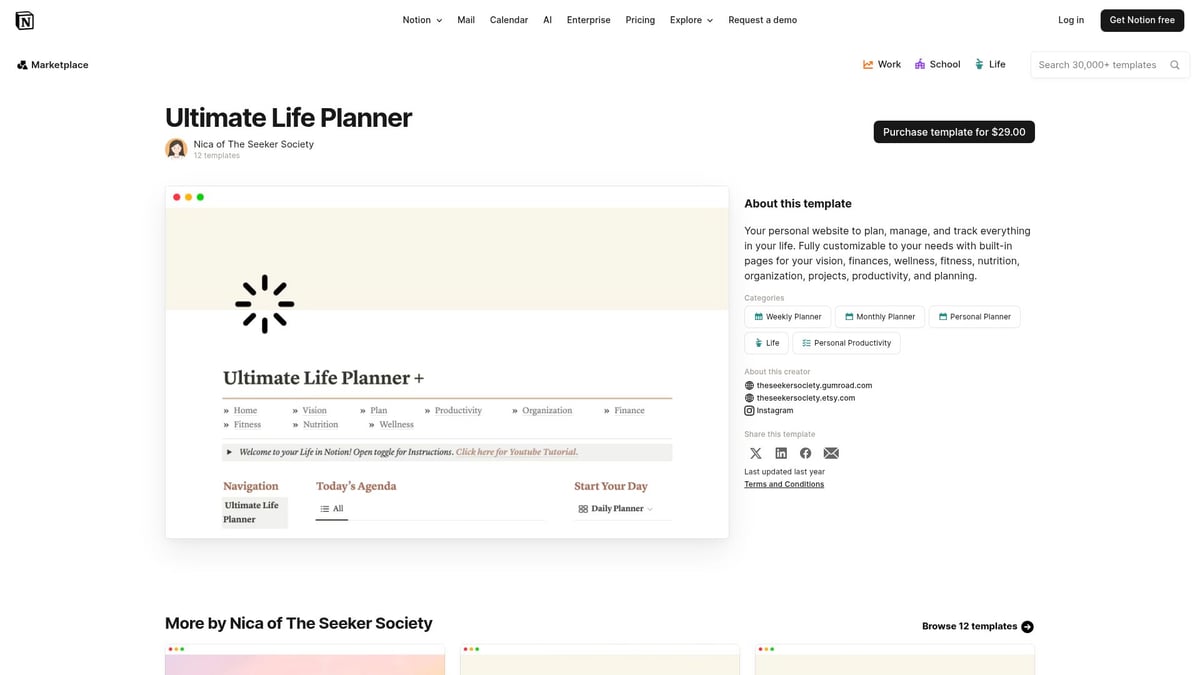Click the Facebook share icon
Image resolution: width=1200 pixels, height=675 pixels.
[805, 452]
